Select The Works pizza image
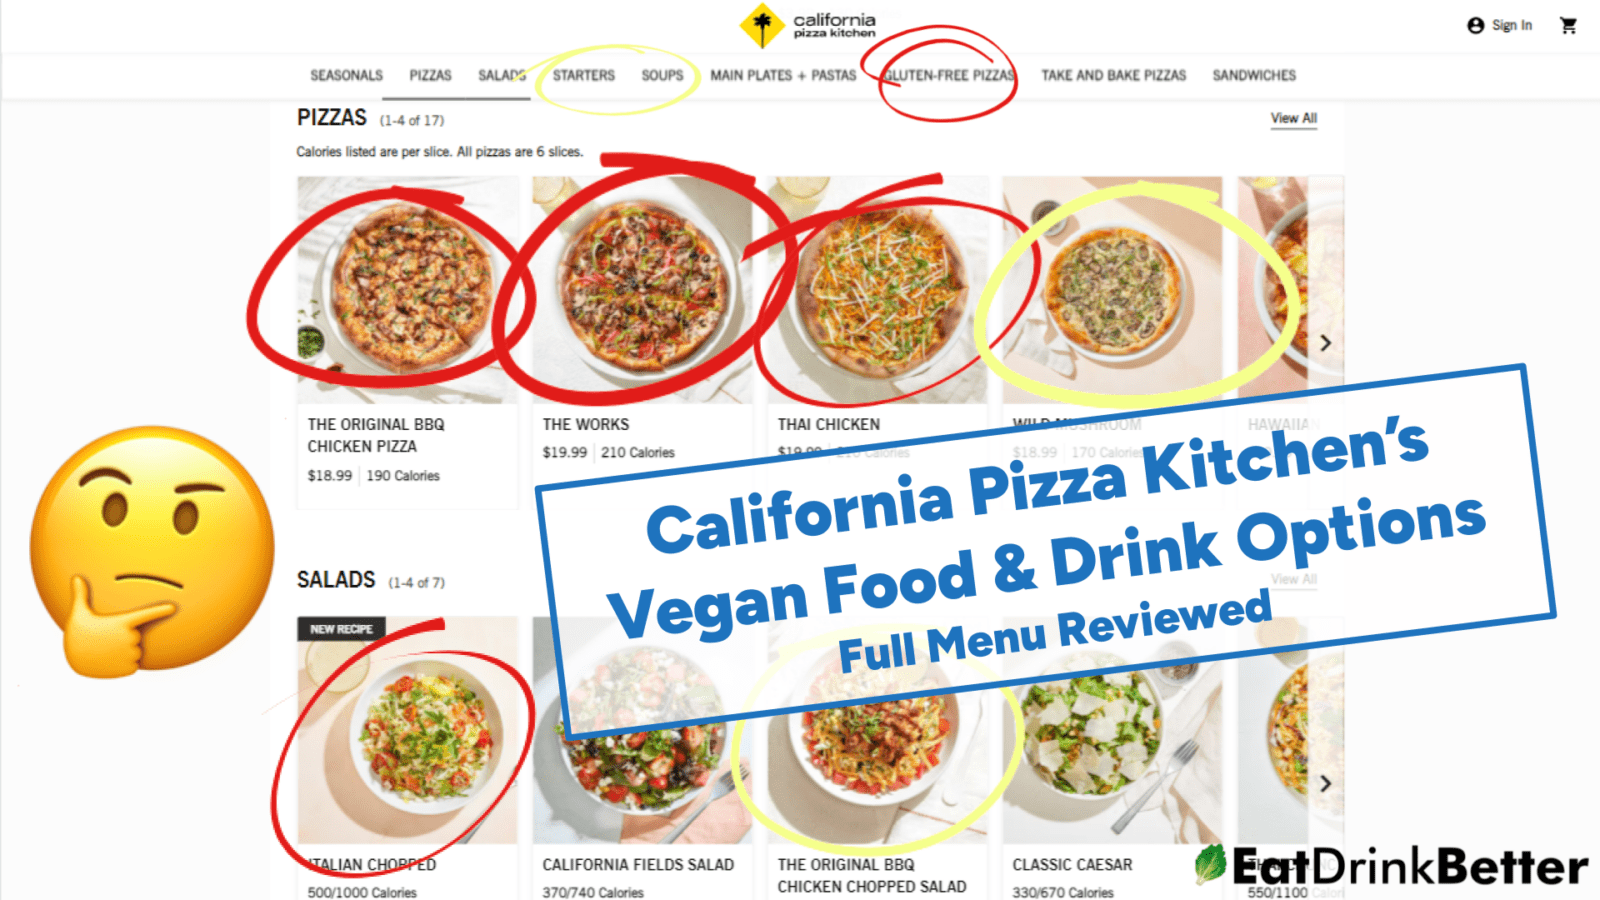This screenshot has width=1600, height=900. 642,290
